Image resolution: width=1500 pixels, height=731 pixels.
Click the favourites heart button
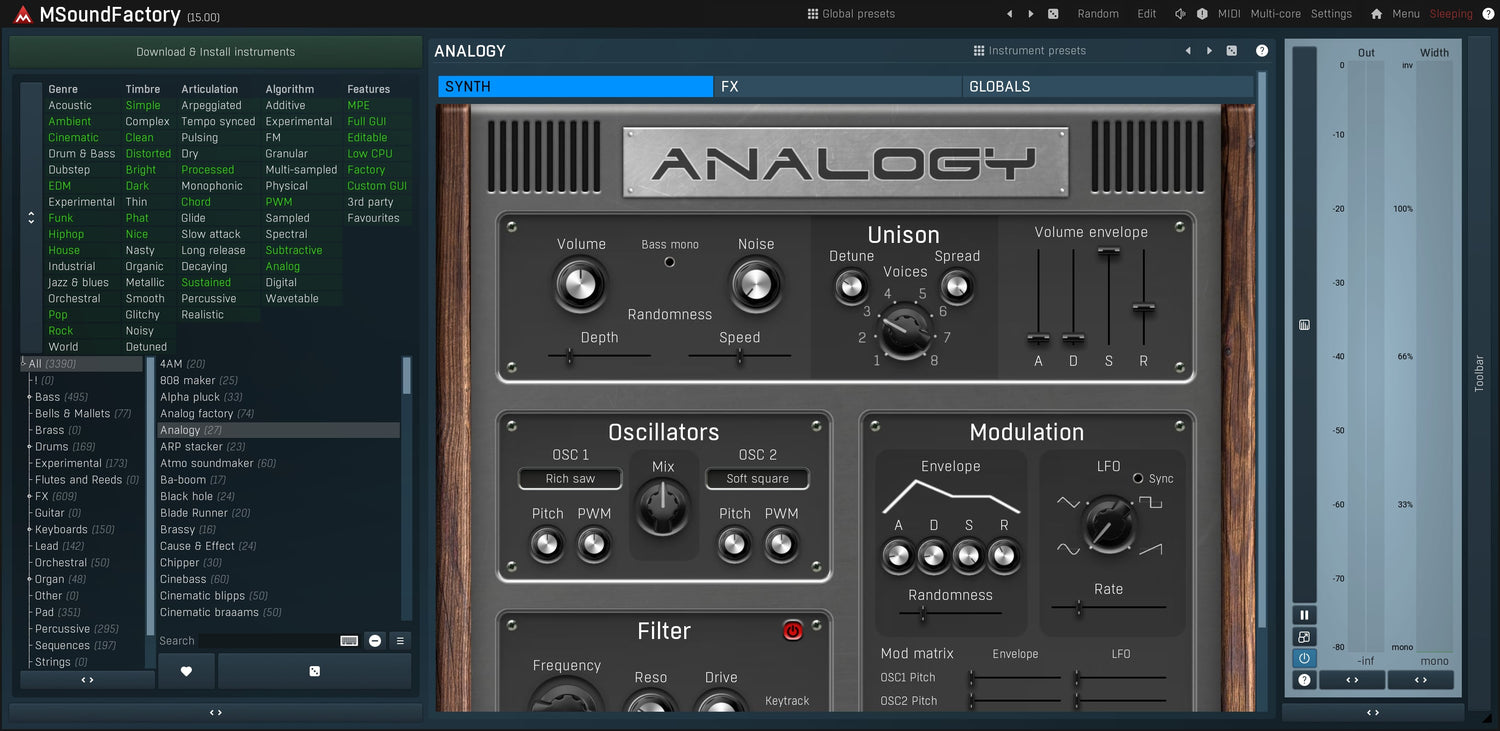186,671
